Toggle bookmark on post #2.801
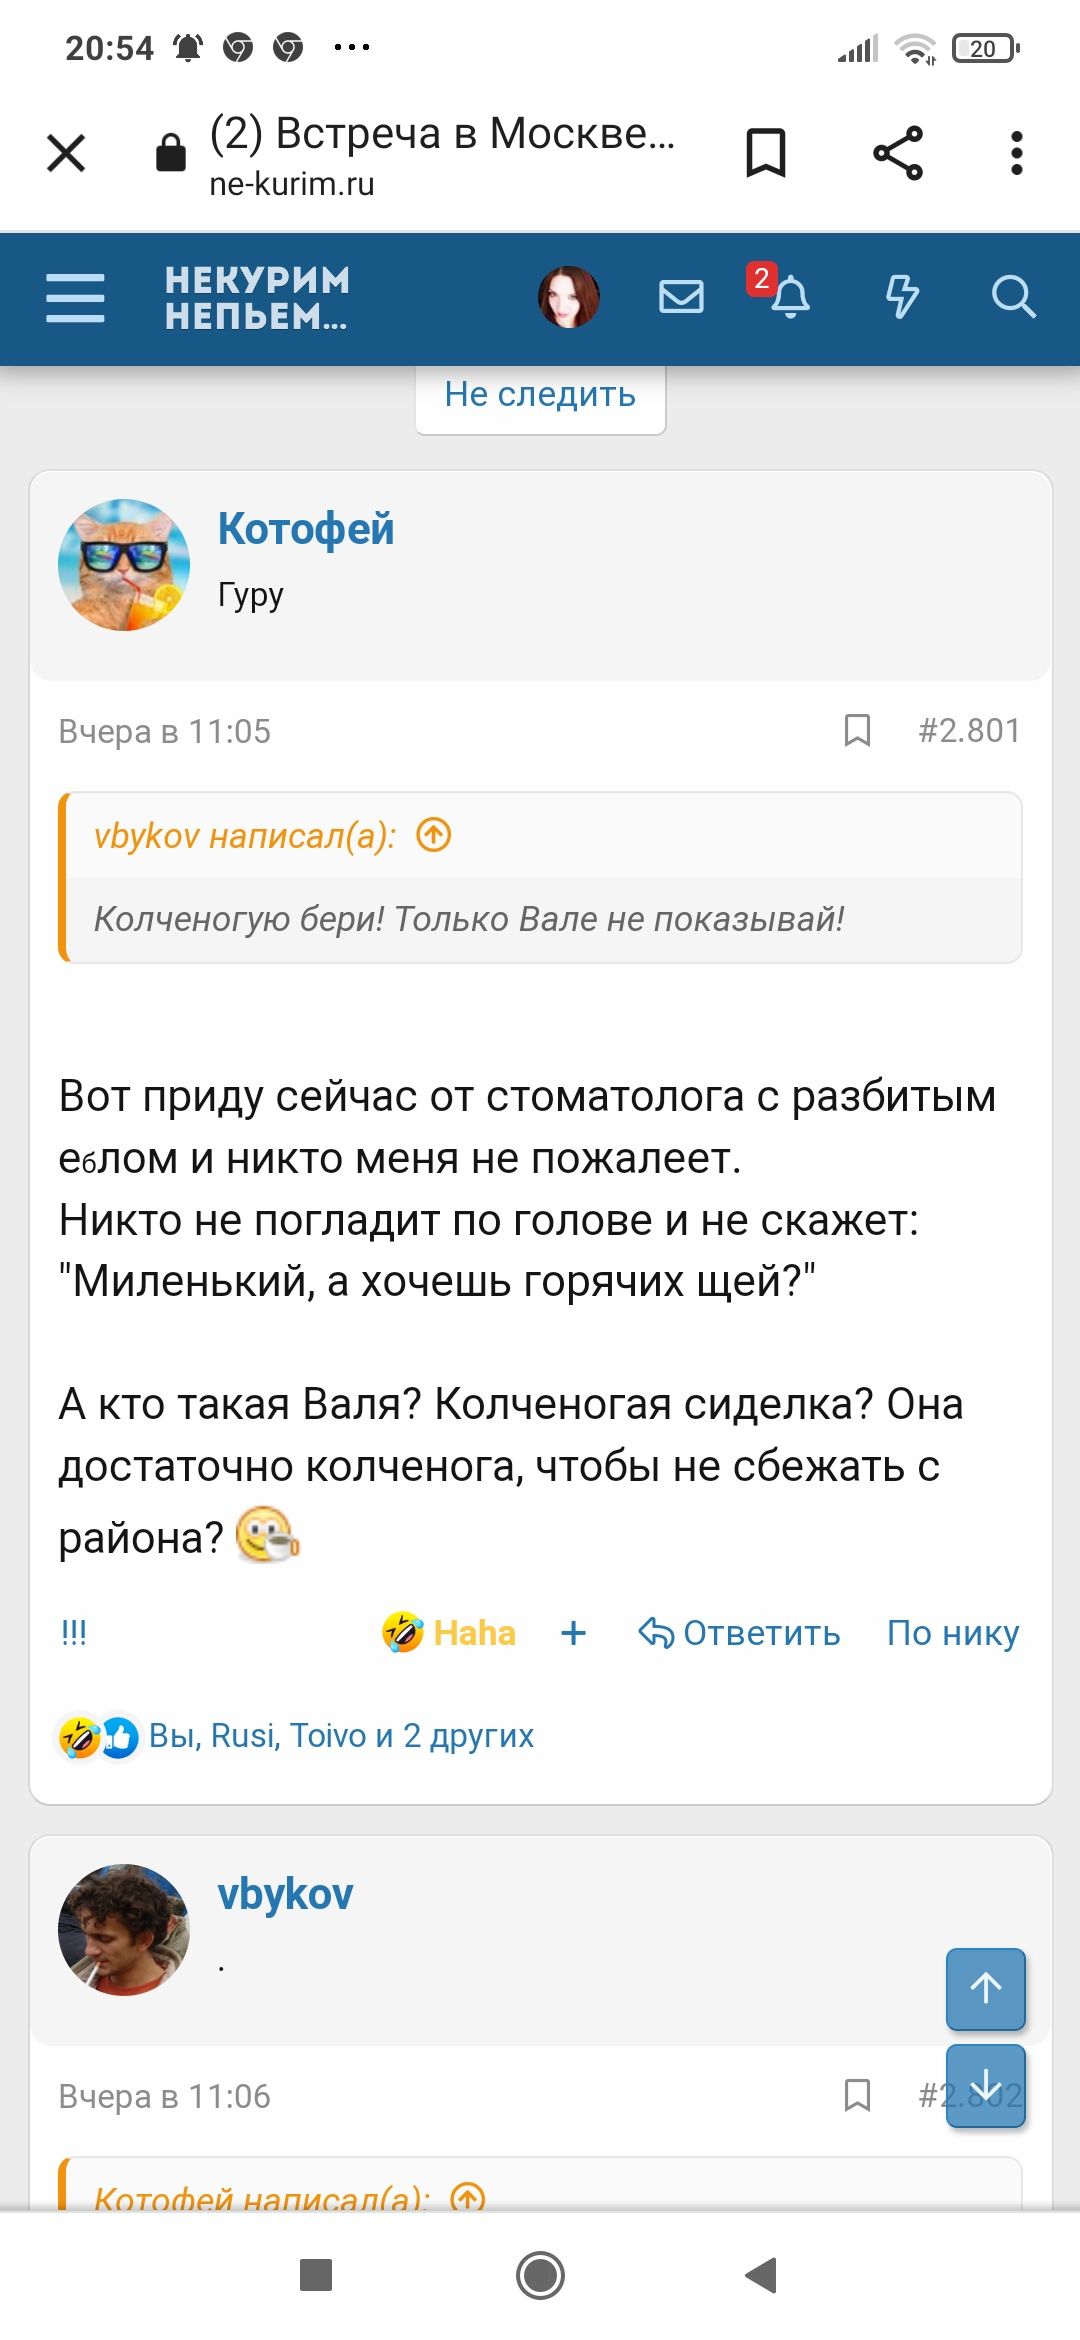 [857, 730]
